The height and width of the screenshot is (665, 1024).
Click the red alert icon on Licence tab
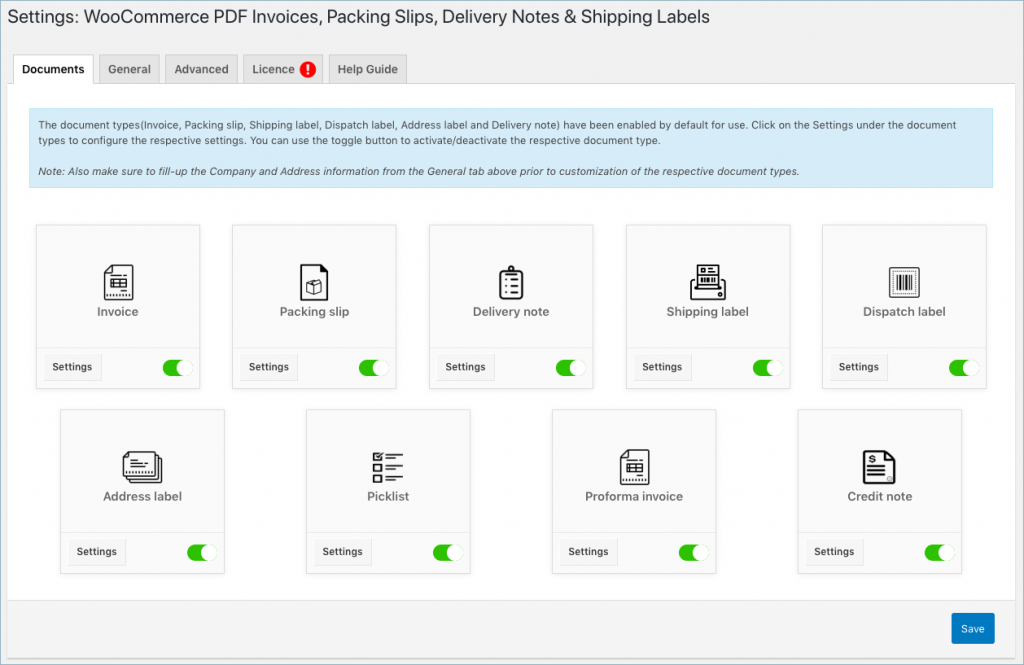coord(308,70)
